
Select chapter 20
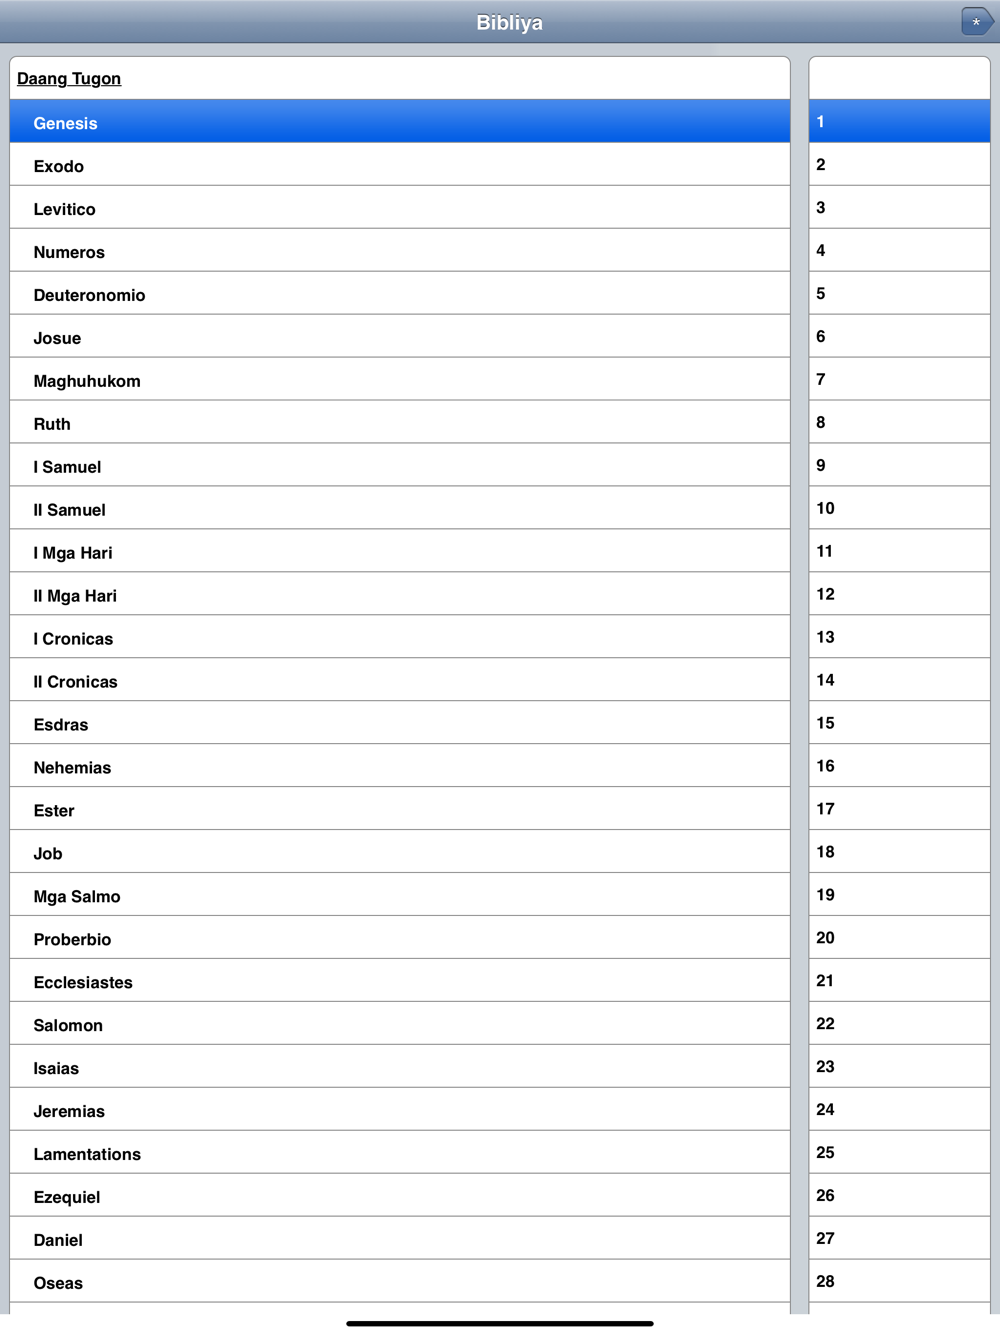coord(899,937)
